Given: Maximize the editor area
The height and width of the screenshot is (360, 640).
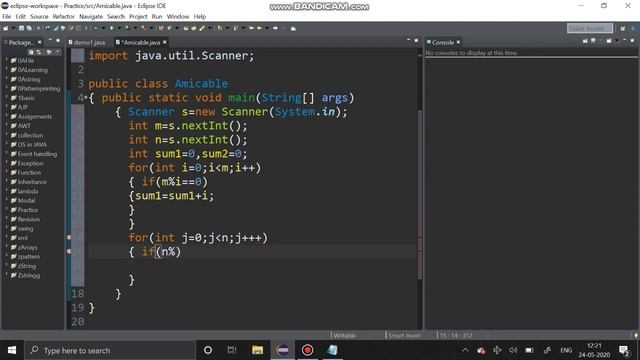Looking at the screenshot, I should pyautogui.click(x=416, y=40).
